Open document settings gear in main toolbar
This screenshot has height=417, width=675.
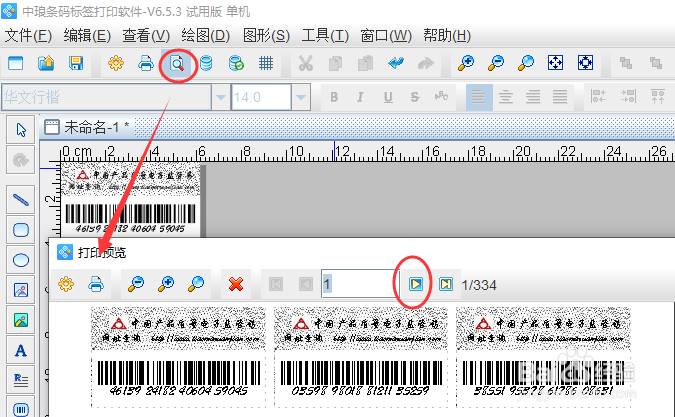click(x=116, y=63)
